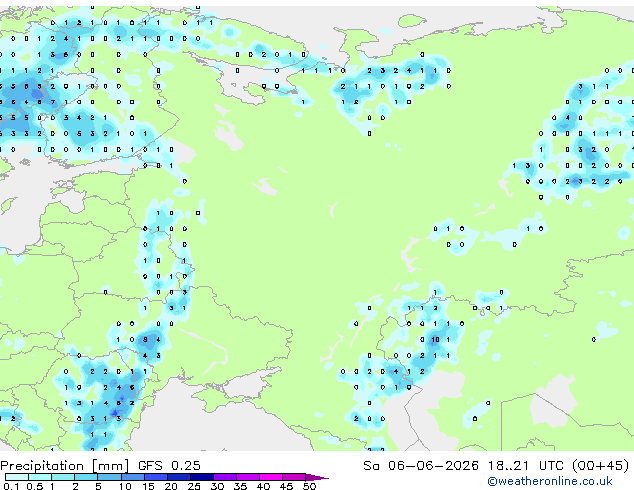Pick the 10–15 mm legend swatch
Image resolution: width=634 pixels, height=490 pixels.
click(x=132, y=477)
